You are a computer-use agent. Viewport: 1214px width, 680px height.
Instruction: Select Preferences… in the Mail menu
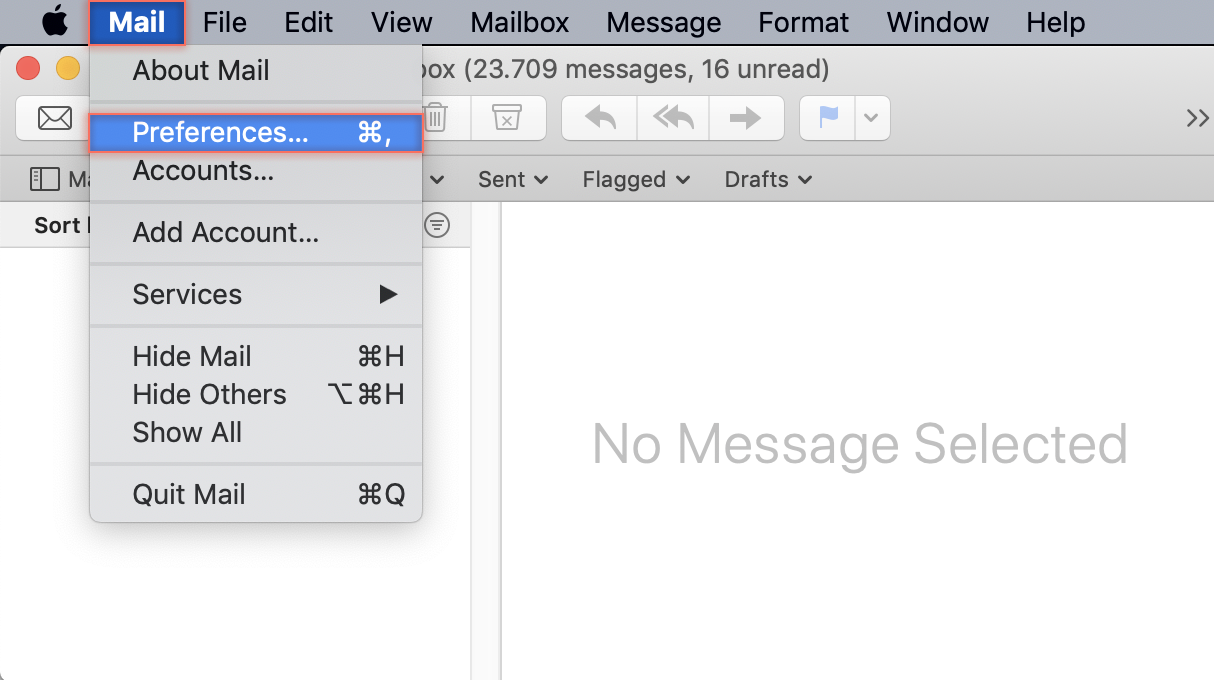pos(256,133)
